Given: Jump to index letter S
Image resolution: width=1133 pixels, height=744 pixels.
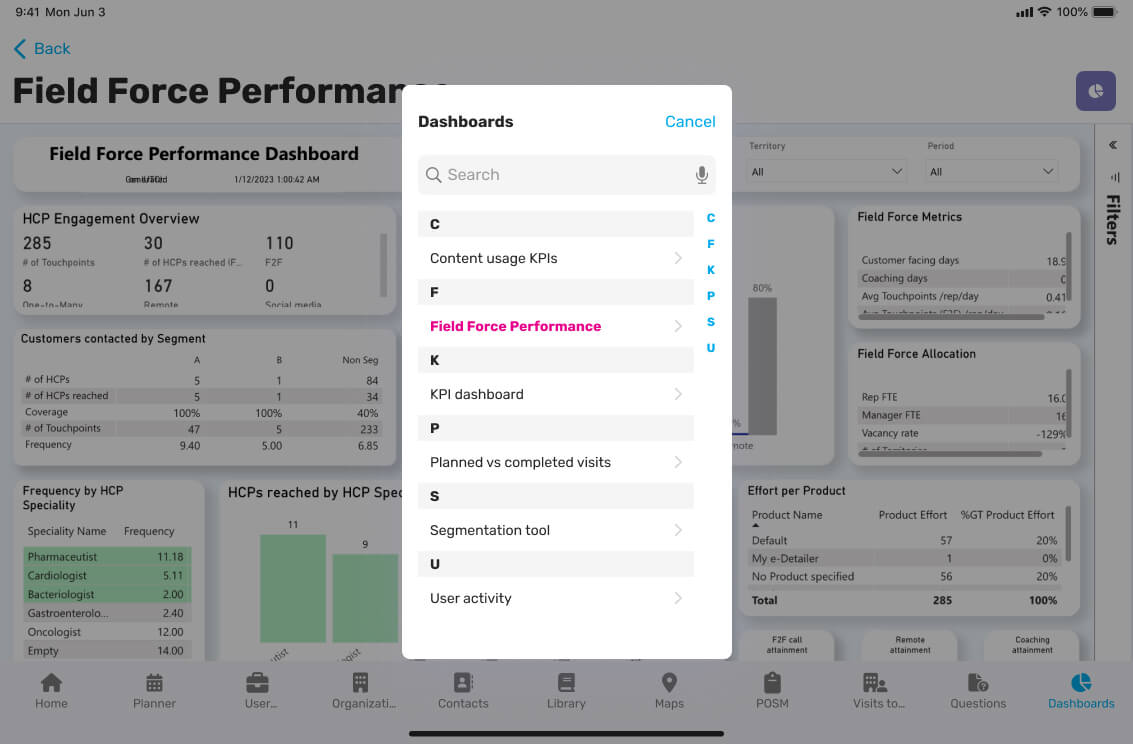Looking at the screenshot, I should point(710,322).
